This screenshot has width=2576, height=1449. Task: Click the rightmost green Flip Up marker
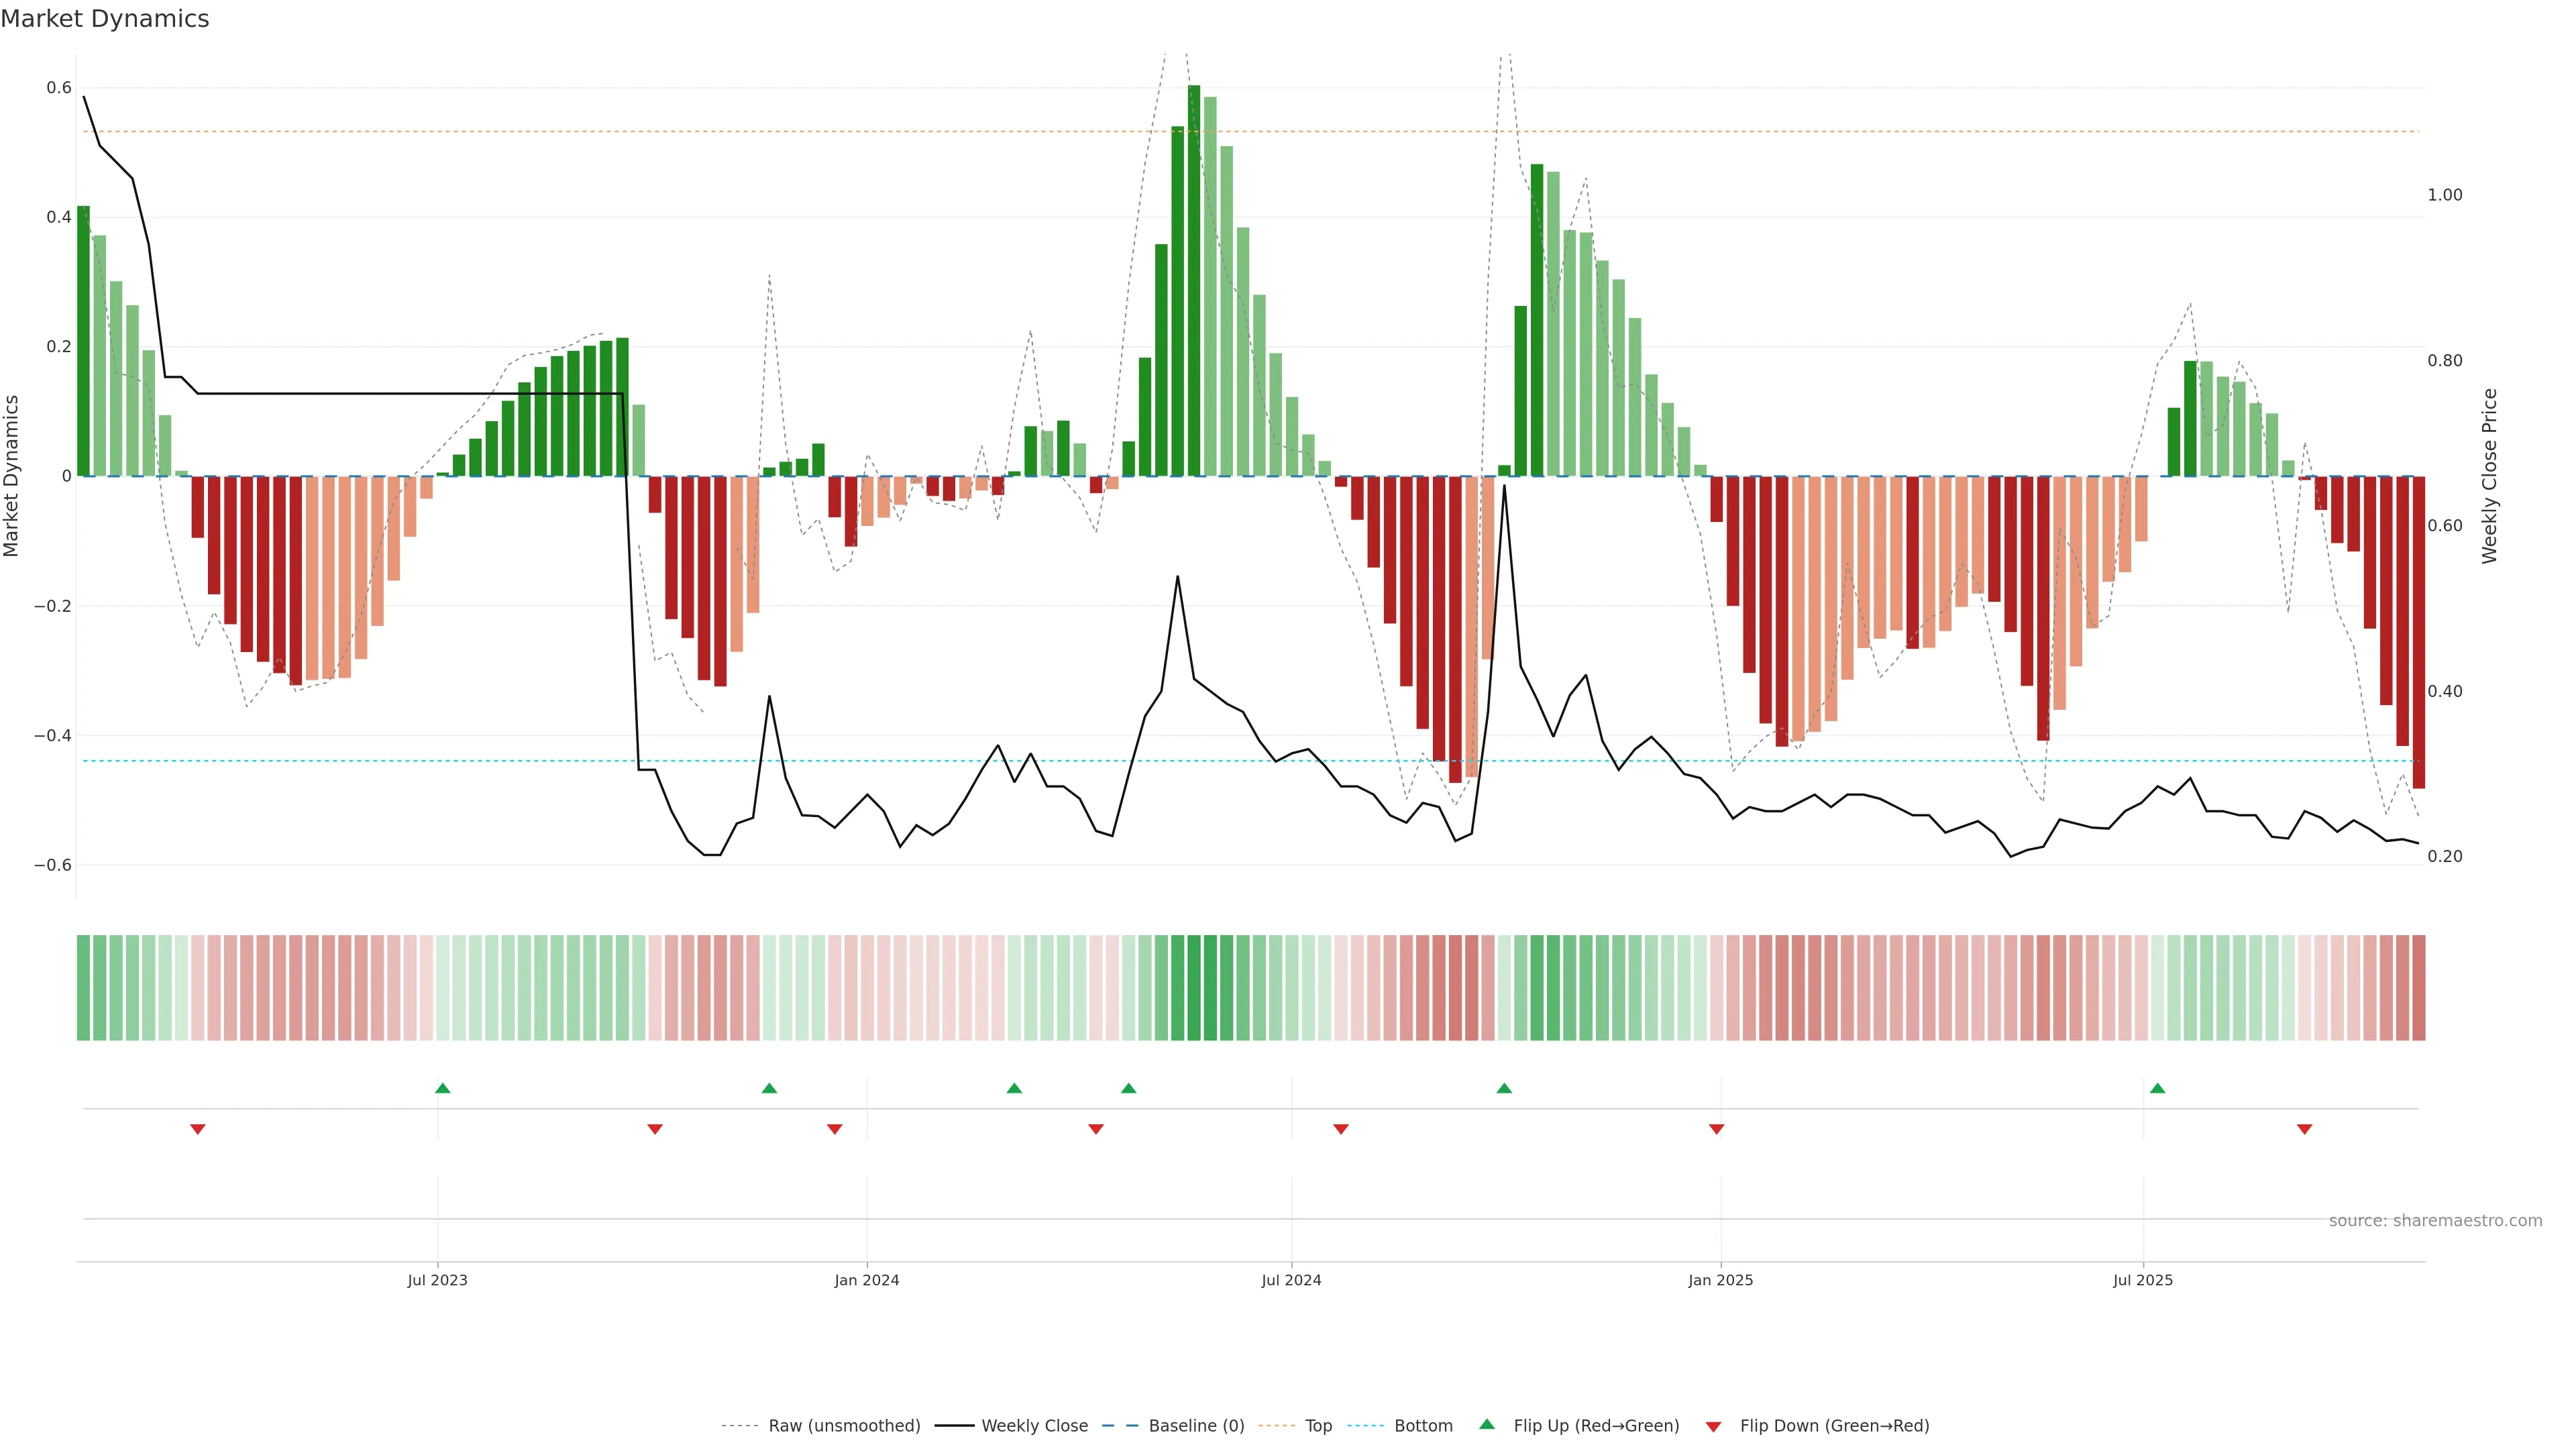[2157, 1088]
